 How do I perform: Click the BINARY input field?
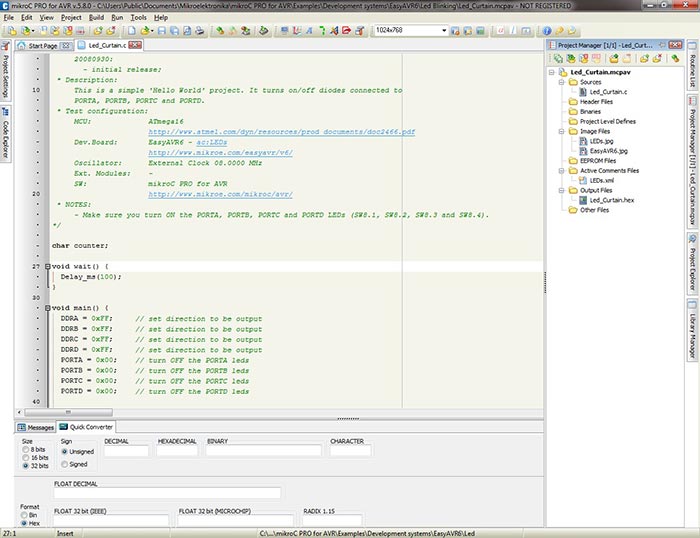[263, 451]
